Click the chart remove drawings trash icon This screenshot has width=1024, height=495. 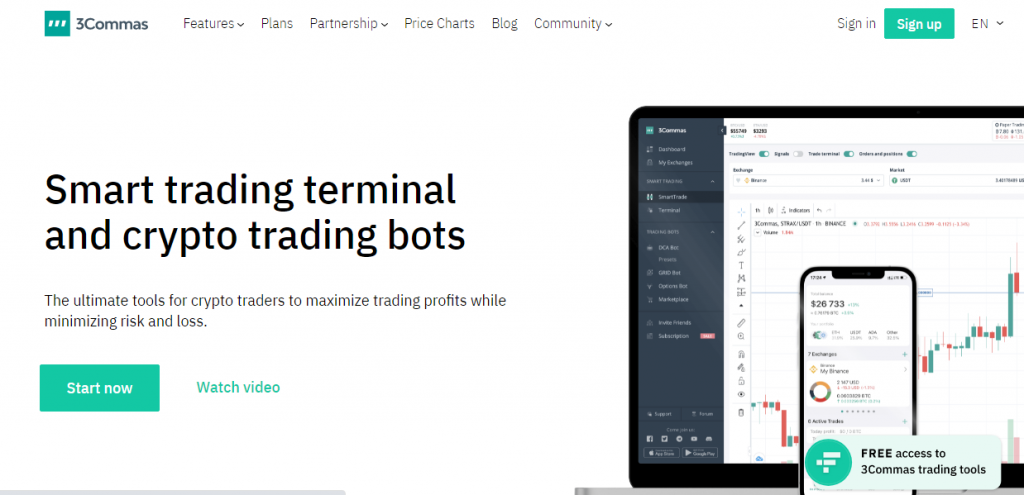(x=741, y=413)
